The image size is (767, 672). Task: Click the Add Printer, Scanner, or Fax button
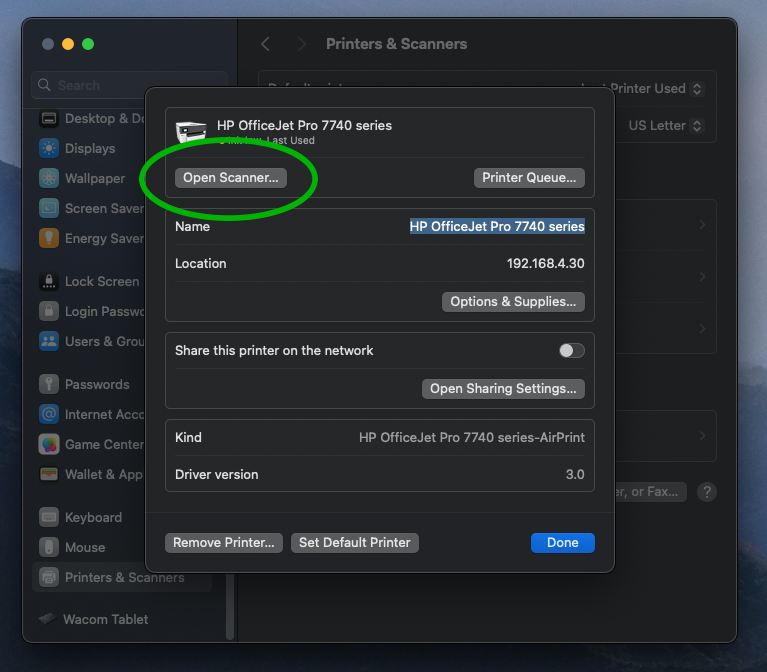coord(651,492)
